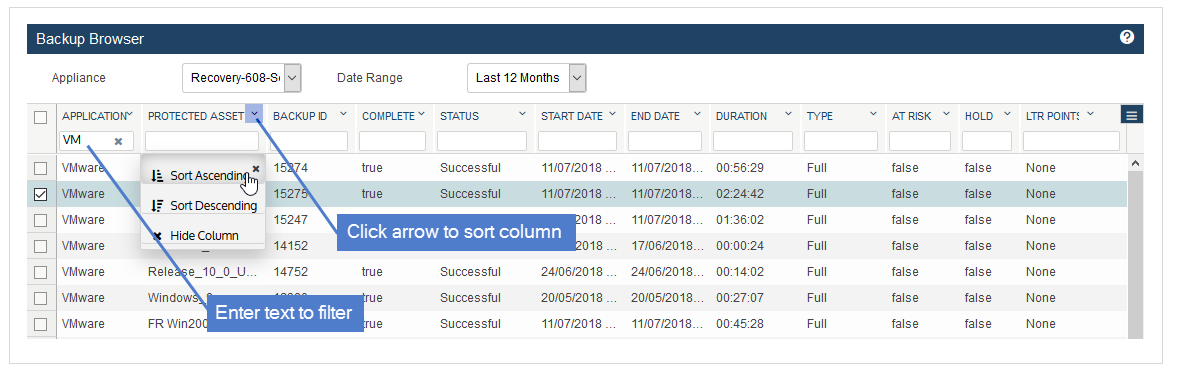Viewport: 1190px width, 387px height.
Task: Open the Duration column arrow menu
Action: 788,115
